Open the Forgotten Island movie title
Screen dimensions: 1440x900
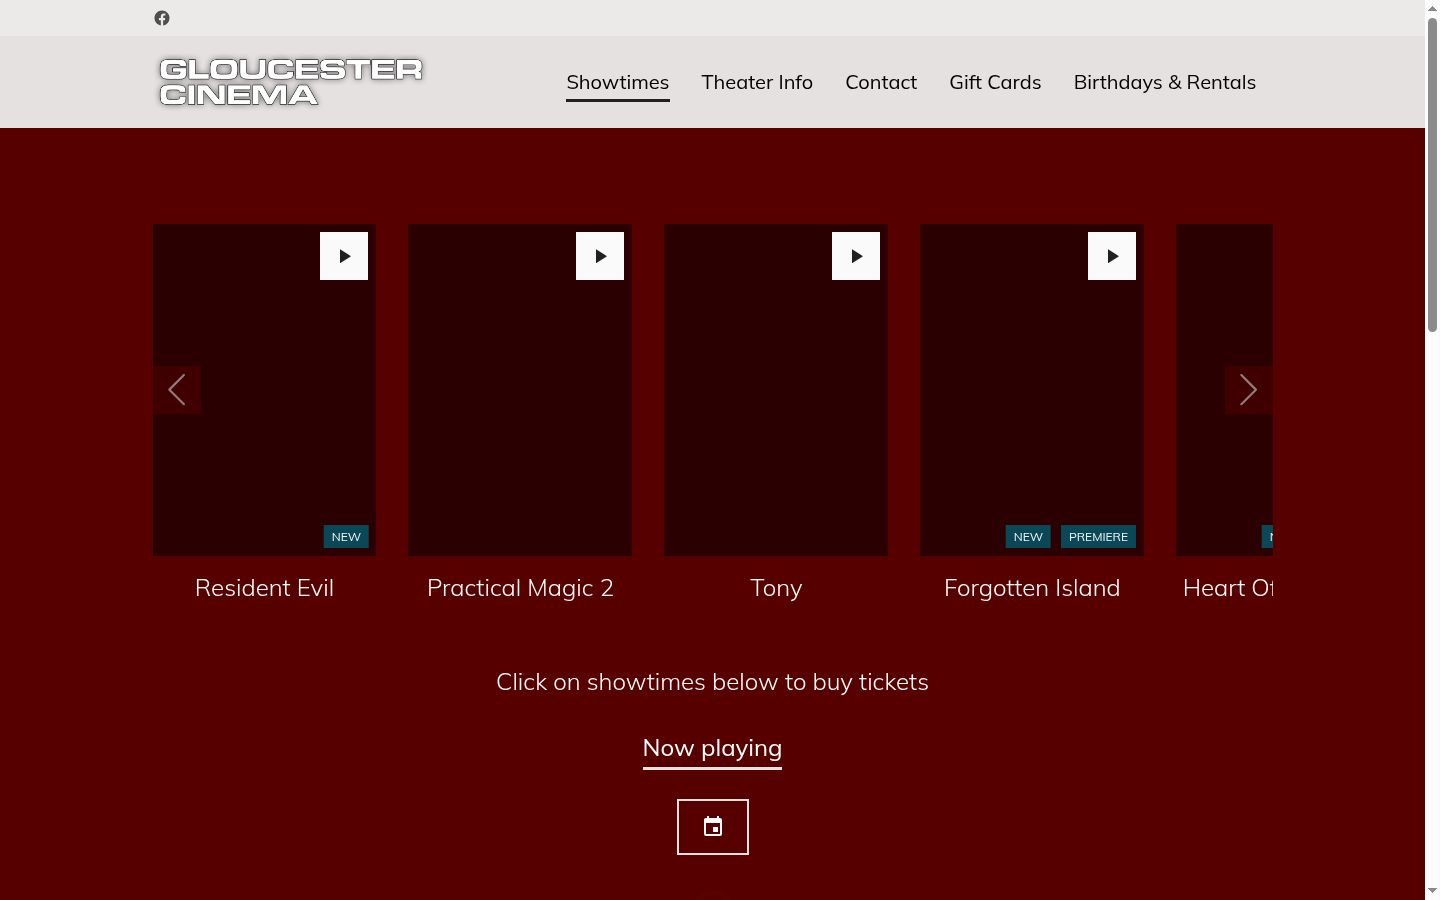(1032, 588)
